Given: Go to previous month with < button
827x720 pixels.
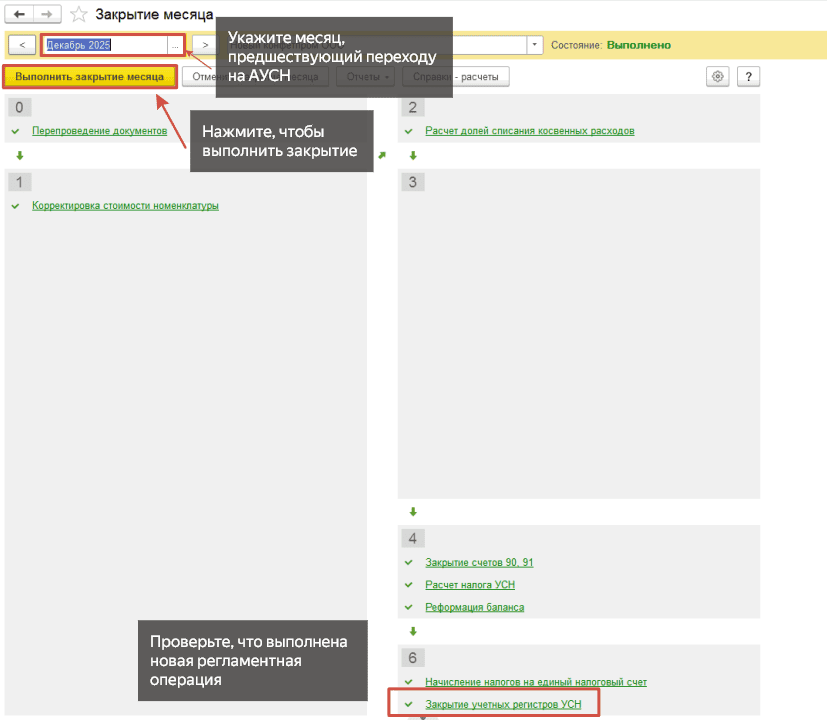Looking at the screenshot, I should click(x=22, y=45).
